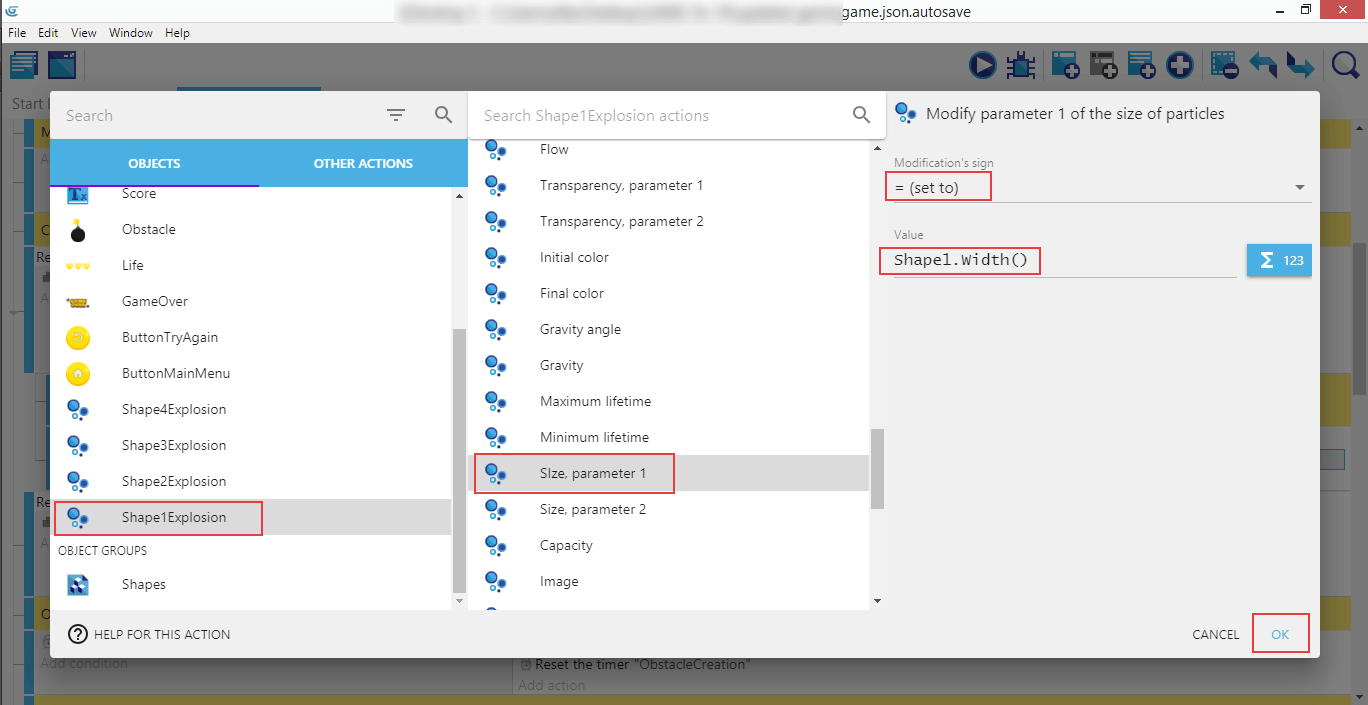1368x705 pixels.
Task: Switch to the Objects tab
Action: point(154,164)
